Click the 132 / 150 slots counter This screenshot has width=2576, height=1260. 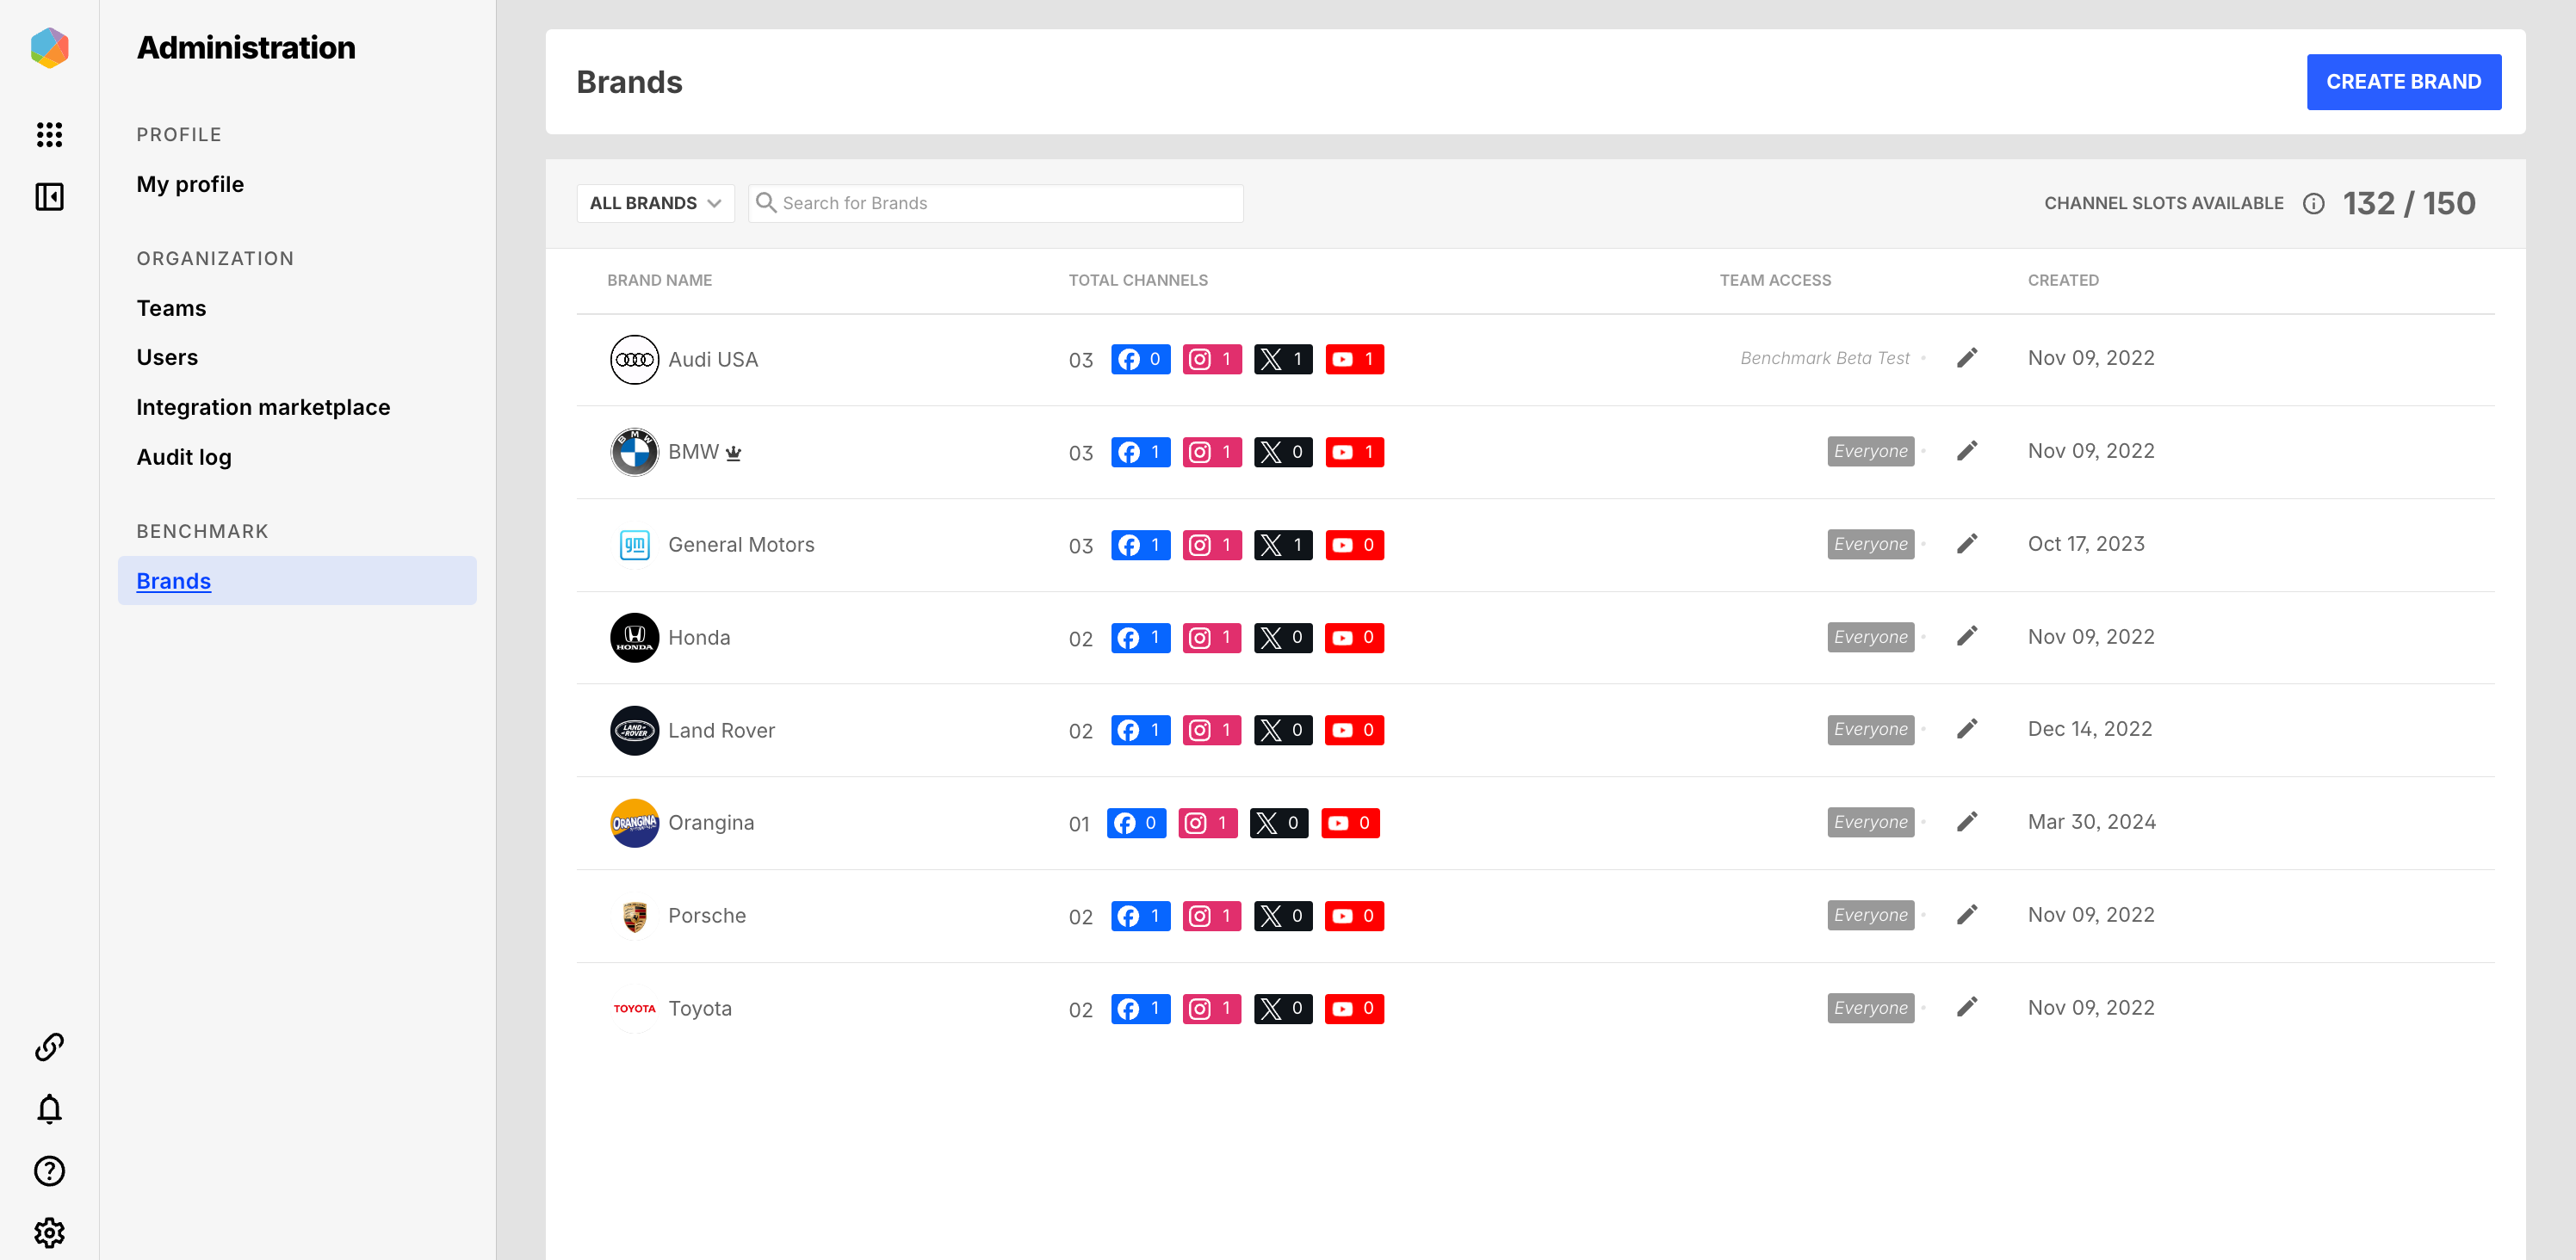(2408, 204)
